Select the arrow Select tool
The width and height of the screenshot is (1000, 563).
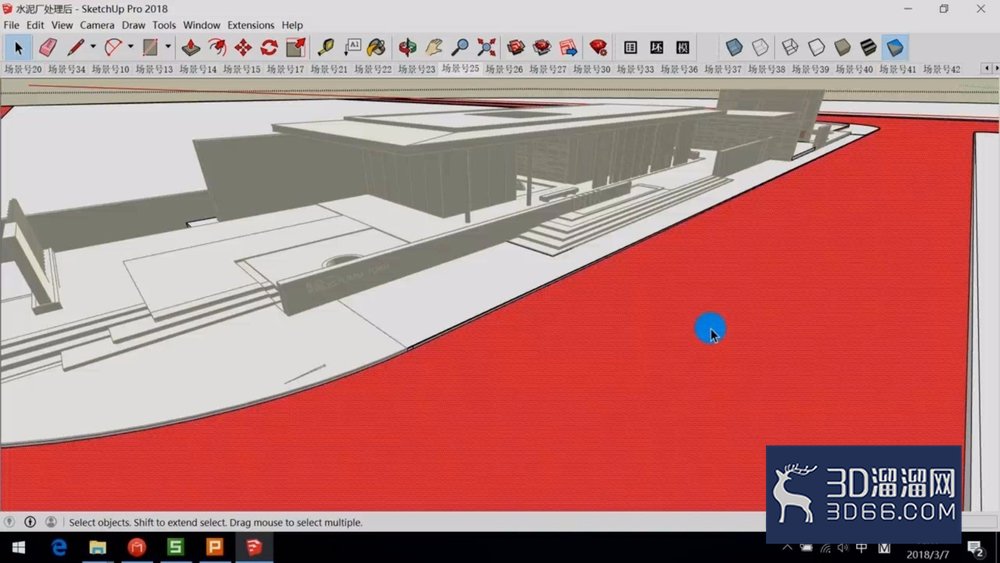click(18, 47)
